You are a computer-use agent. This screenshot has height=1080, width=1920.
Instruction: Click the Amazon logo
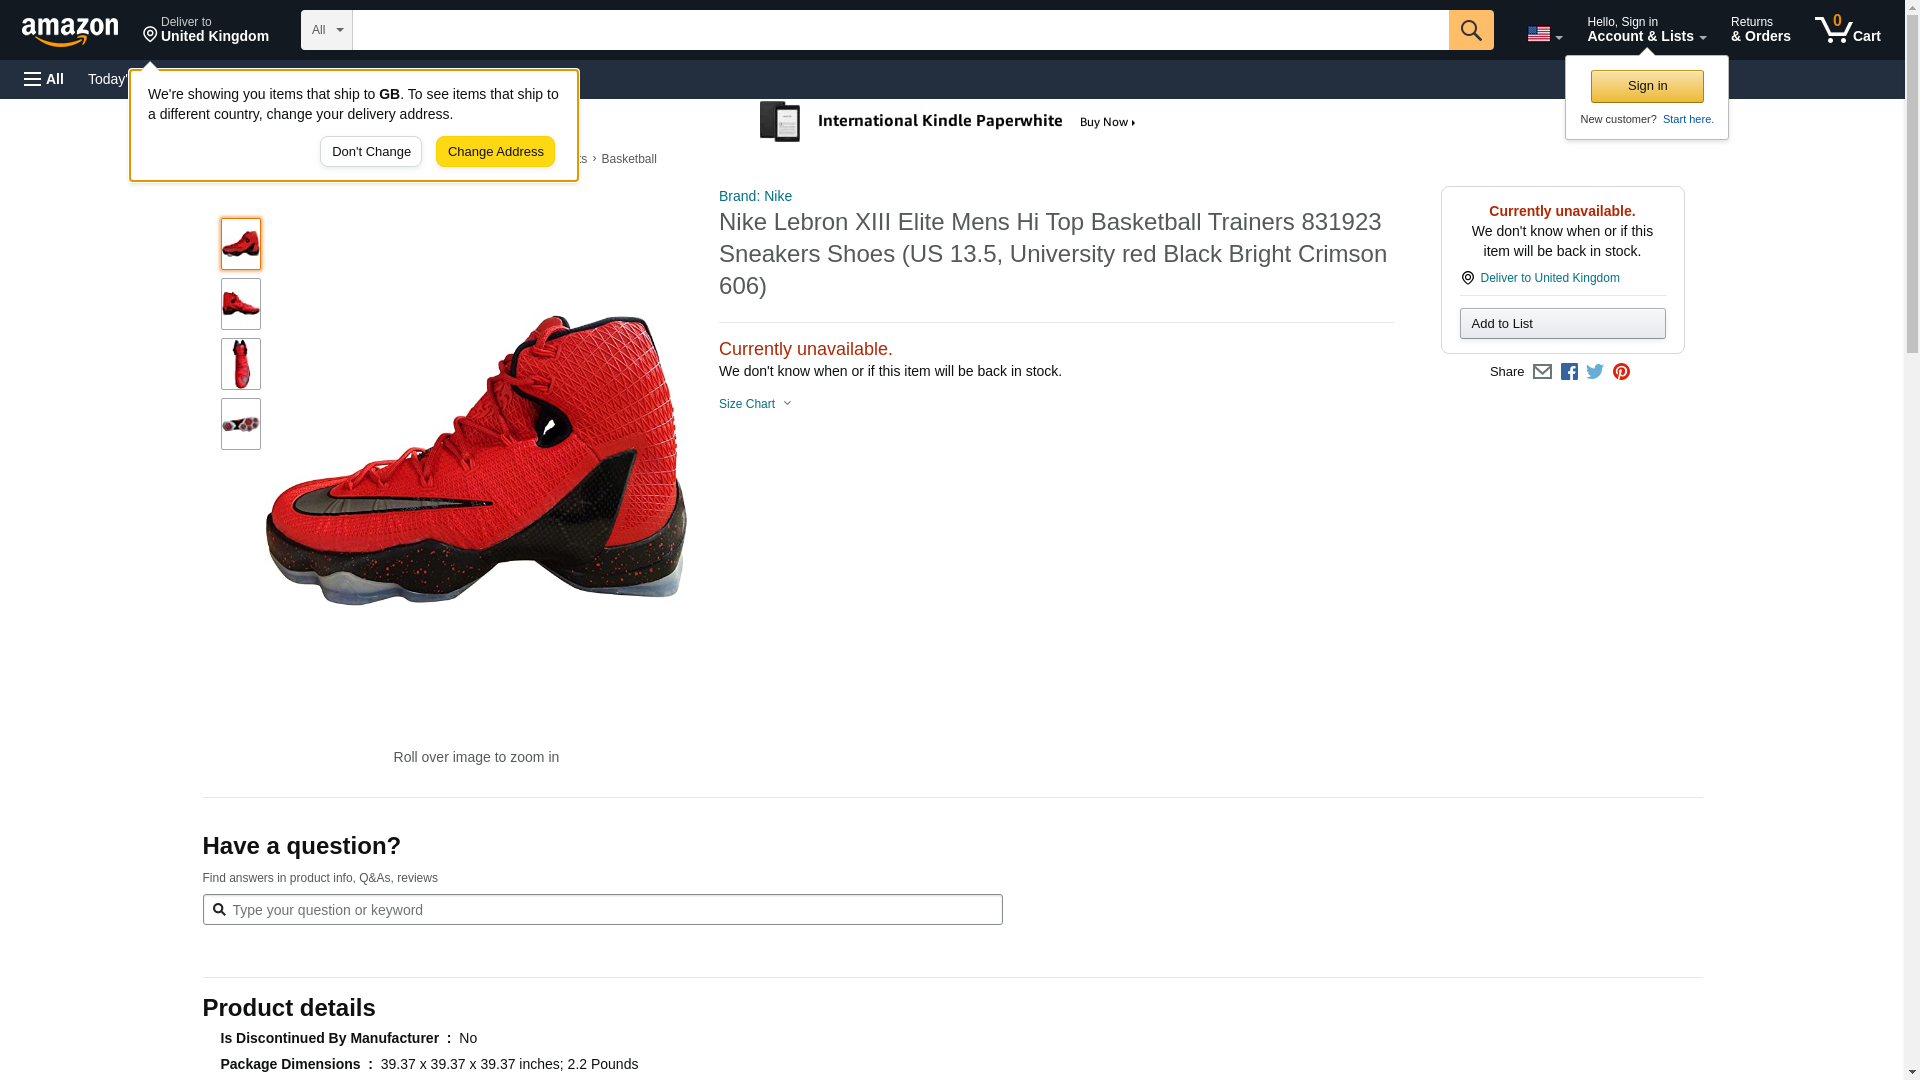70,31
